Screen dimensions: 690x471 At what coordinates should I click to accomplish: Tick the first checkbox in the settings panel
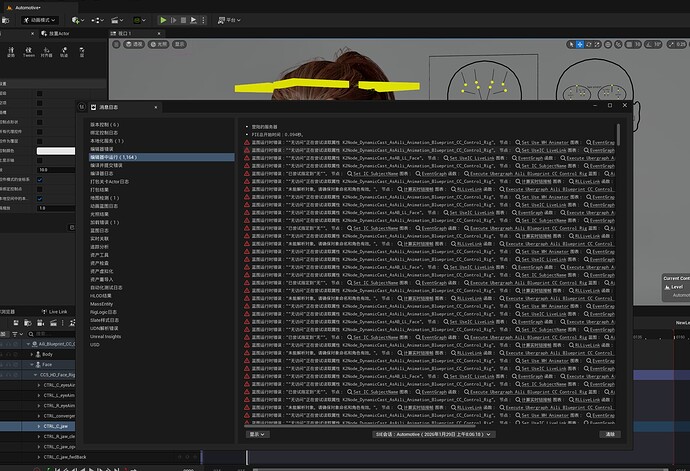click(40, 93)
